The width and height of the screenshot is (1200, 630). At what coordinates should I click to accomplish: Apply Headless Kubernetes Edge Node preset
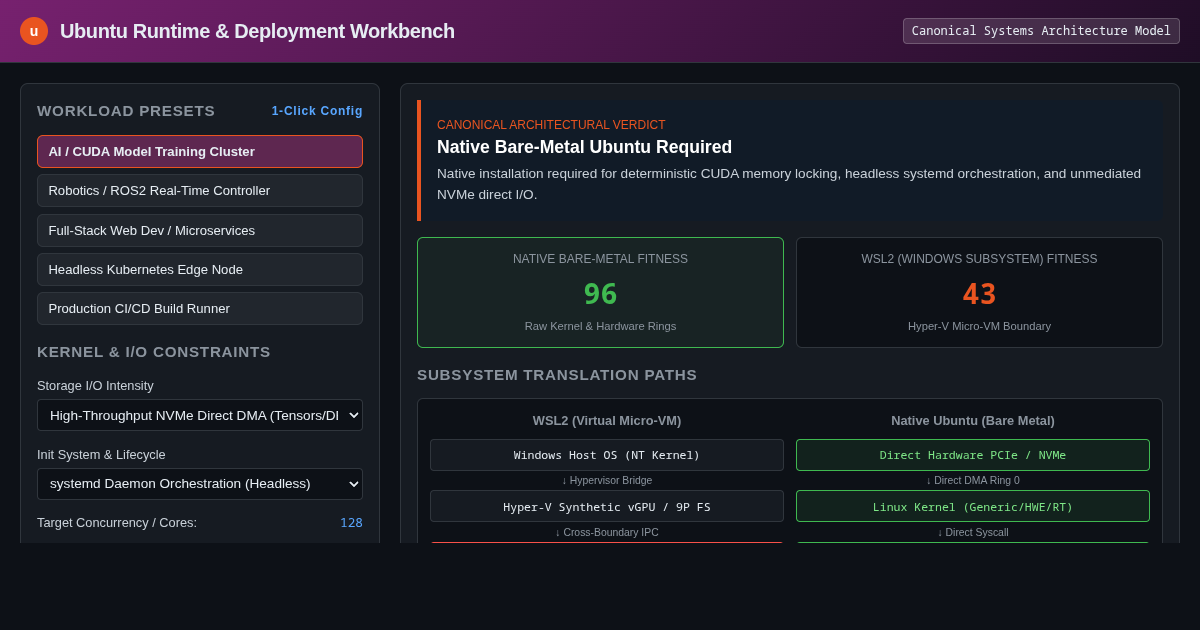coord(200,269)
